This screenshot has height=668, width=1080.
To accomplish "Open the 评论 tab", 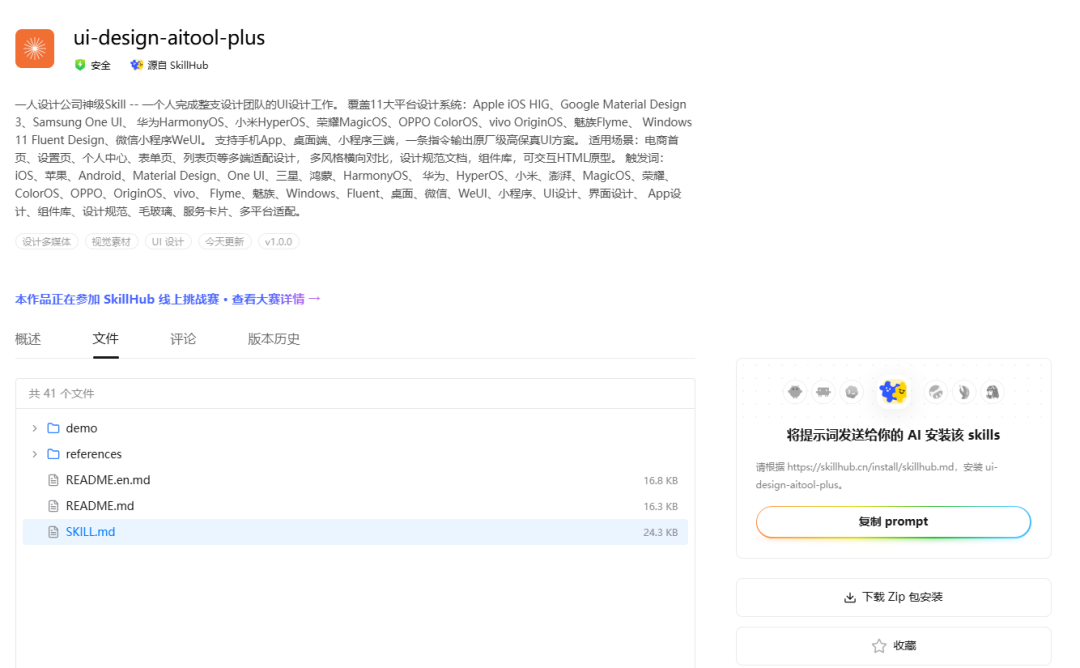I will (183, 339).
